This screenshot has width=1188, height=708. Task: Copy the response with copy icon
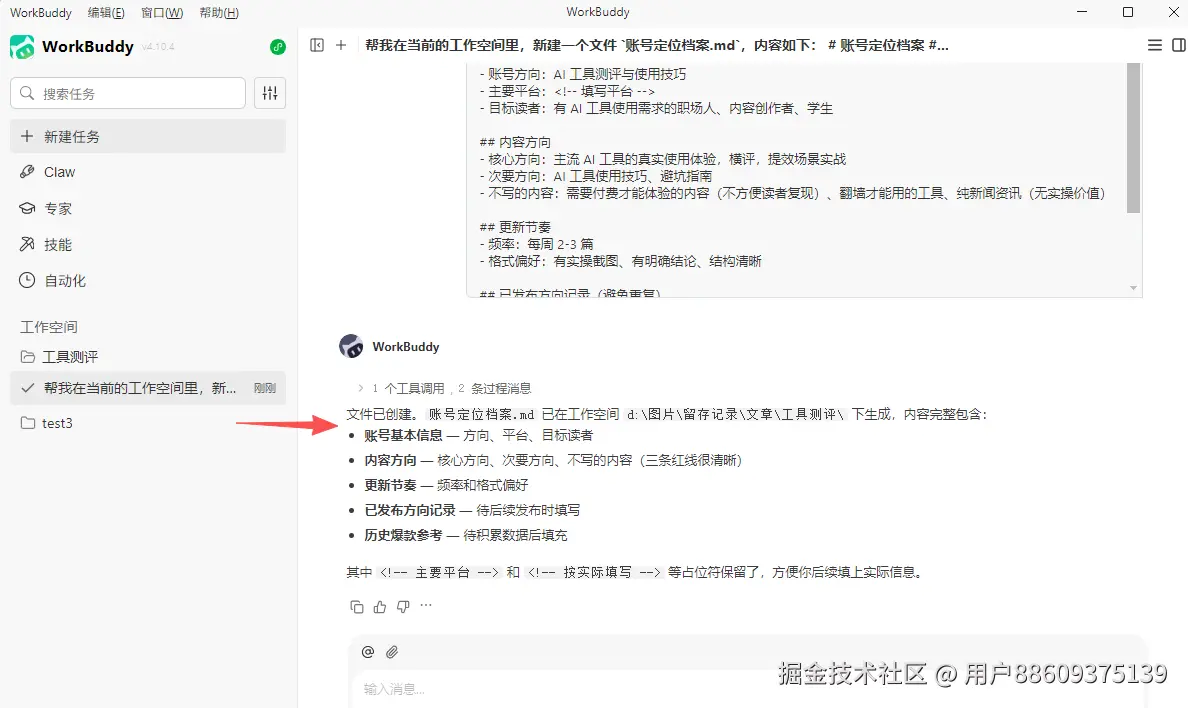pos(357,606)
